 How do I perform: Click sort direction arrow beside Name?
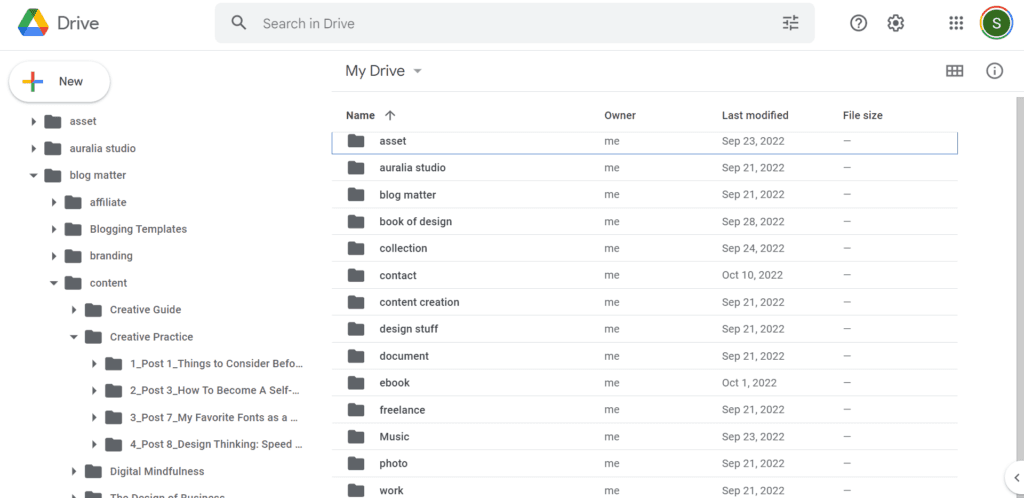click(390, 116)
